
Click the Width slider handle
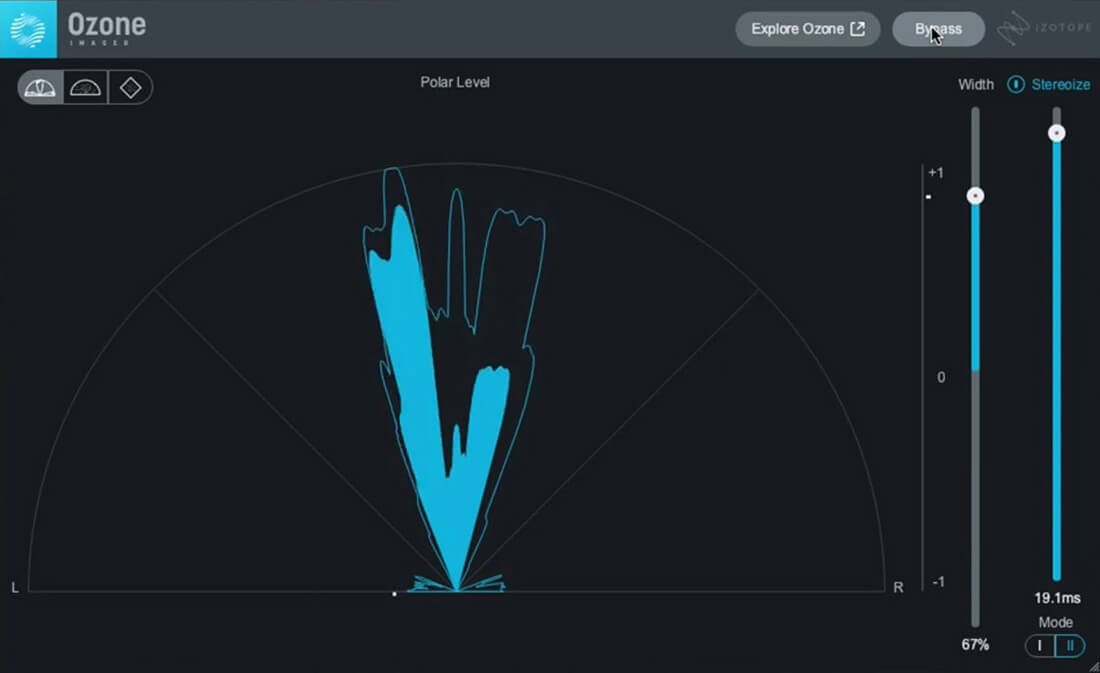pyautogui.click(x=975, y=196)
